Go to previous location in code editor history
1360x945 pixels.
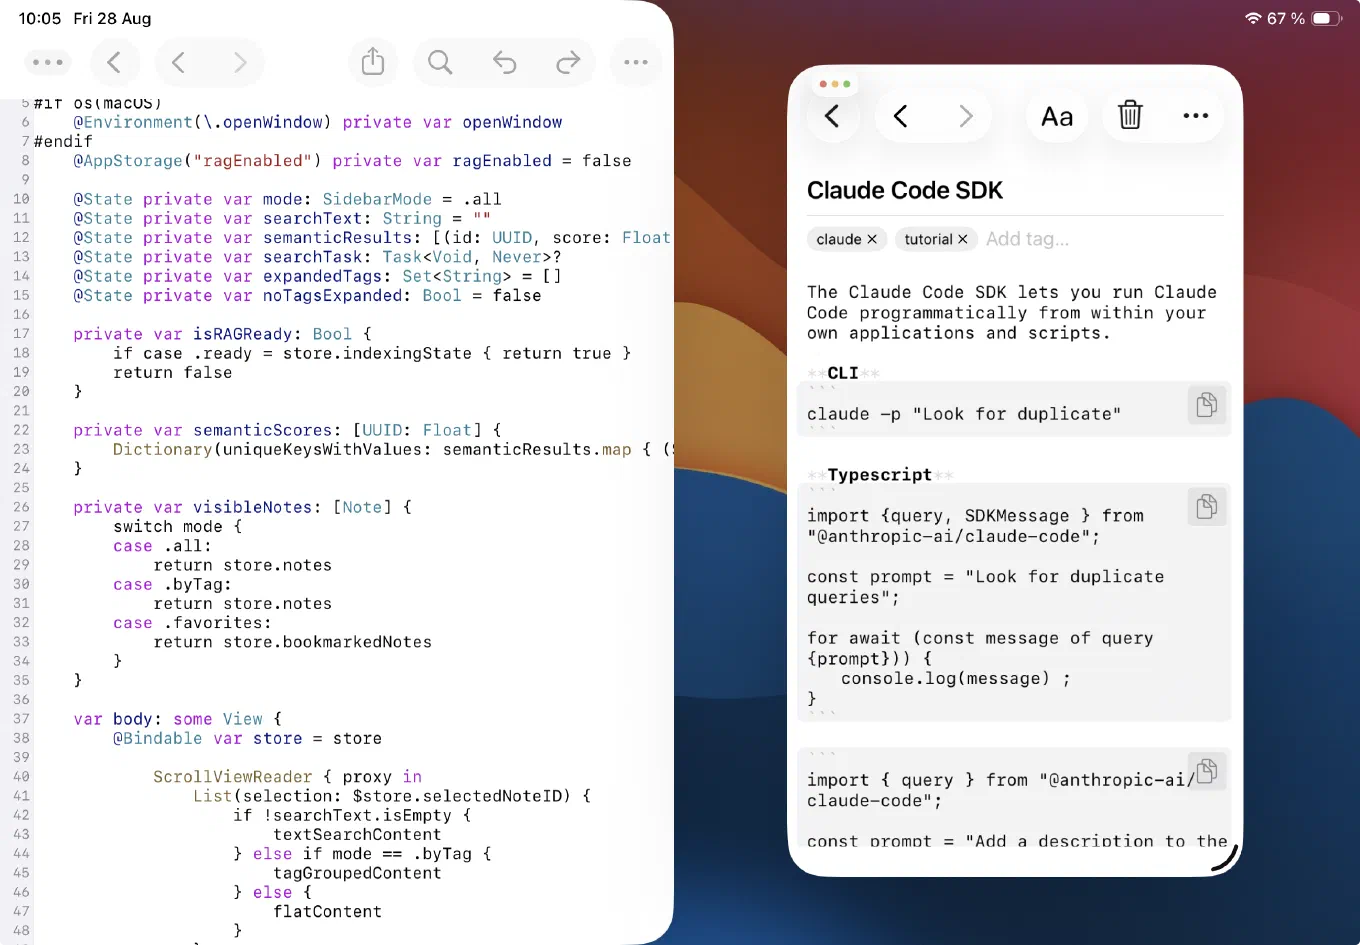tap(178, 62)
